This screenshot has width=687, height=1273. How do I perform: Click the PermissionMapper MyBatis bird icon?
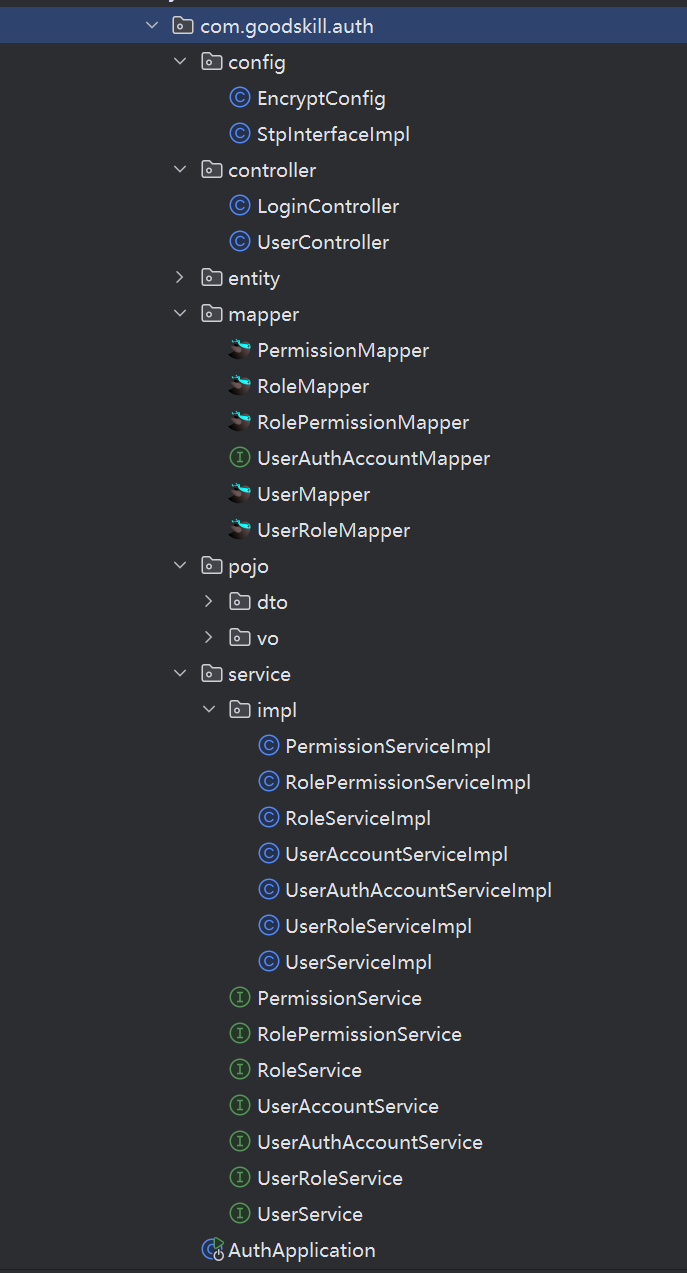pyautogui.click(x=239, y=350)
